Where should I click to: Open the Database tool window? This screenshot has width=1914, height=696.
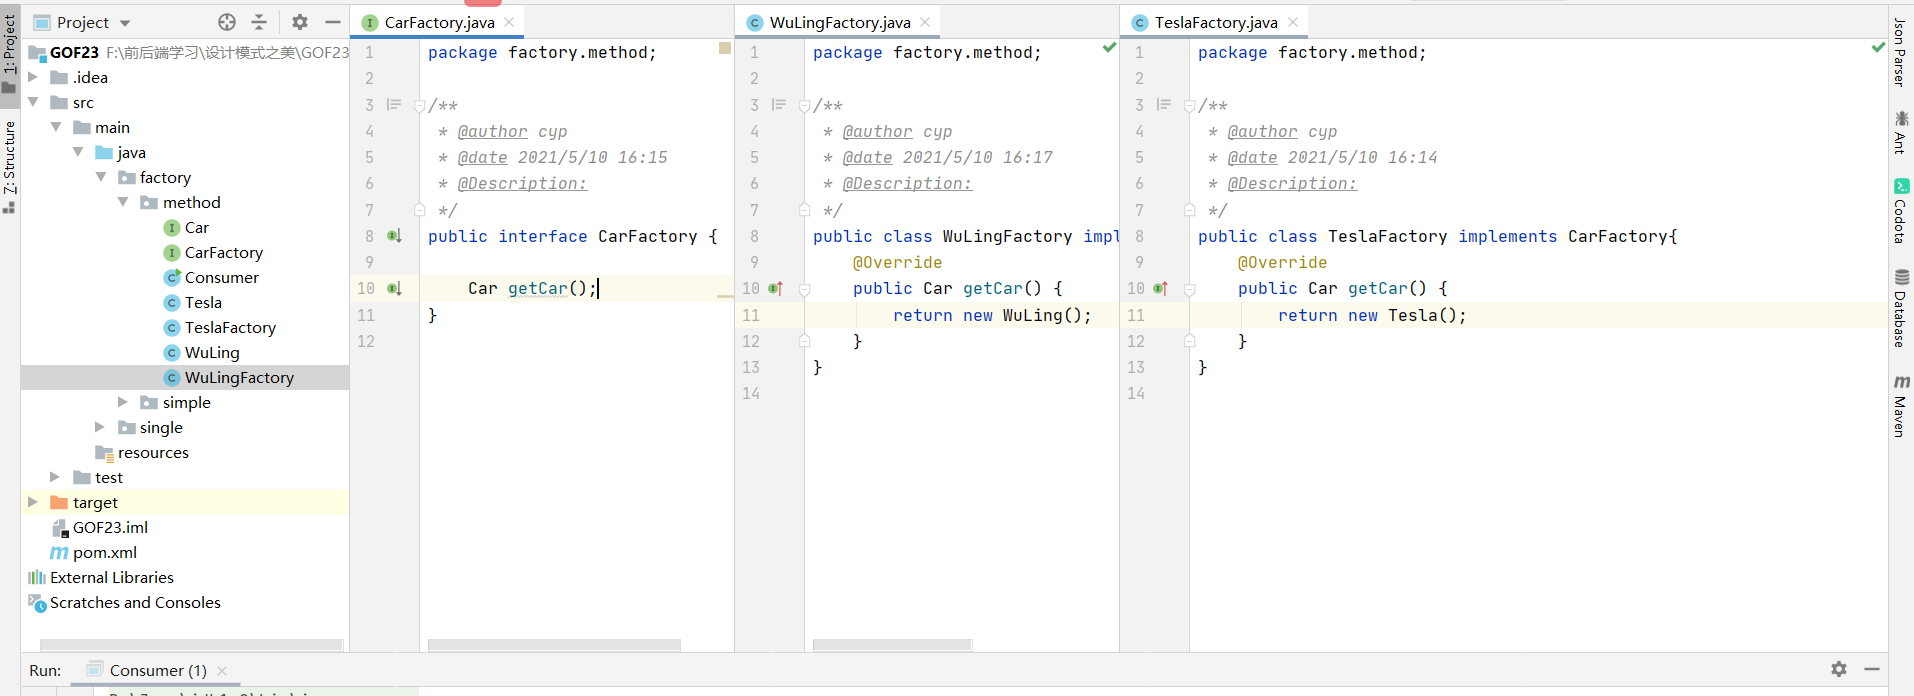pos(1900,308)
